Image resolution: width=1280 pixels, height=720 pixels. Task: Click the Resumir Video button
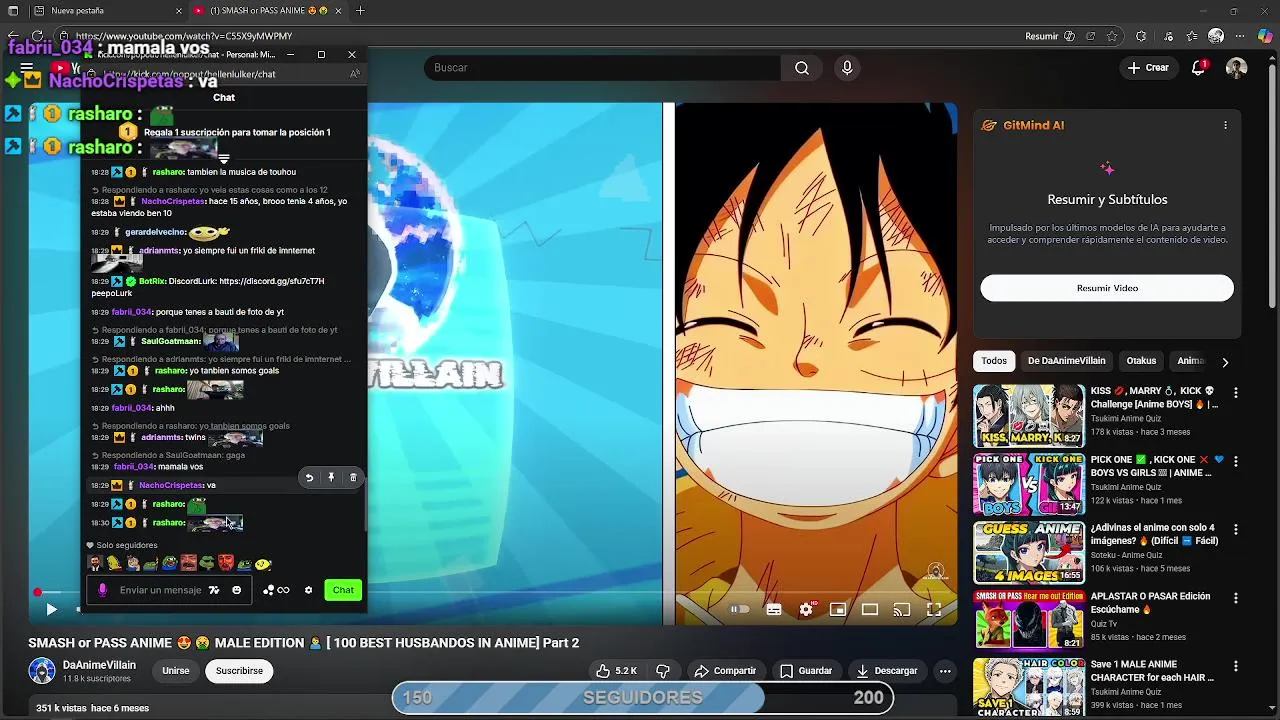tap(1107, 288)
